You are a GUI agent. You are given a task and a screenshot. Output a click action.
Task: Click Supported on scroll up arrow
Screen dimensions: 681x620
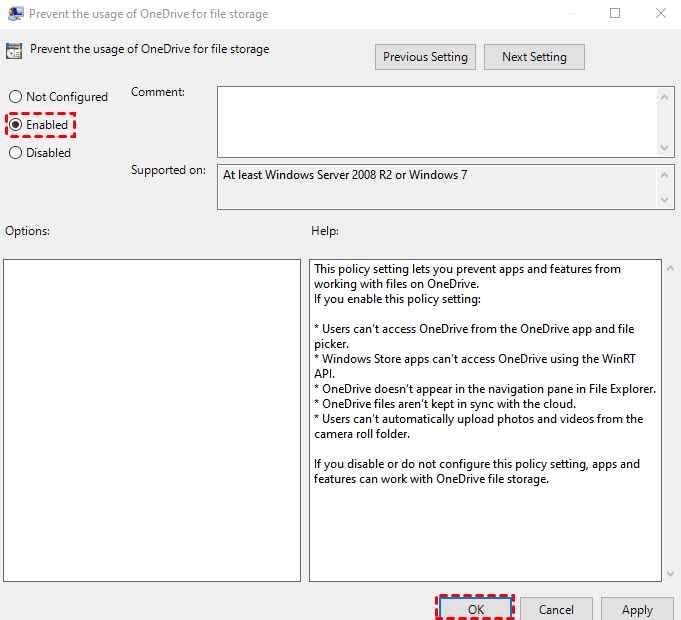click(x=664, y=175)
